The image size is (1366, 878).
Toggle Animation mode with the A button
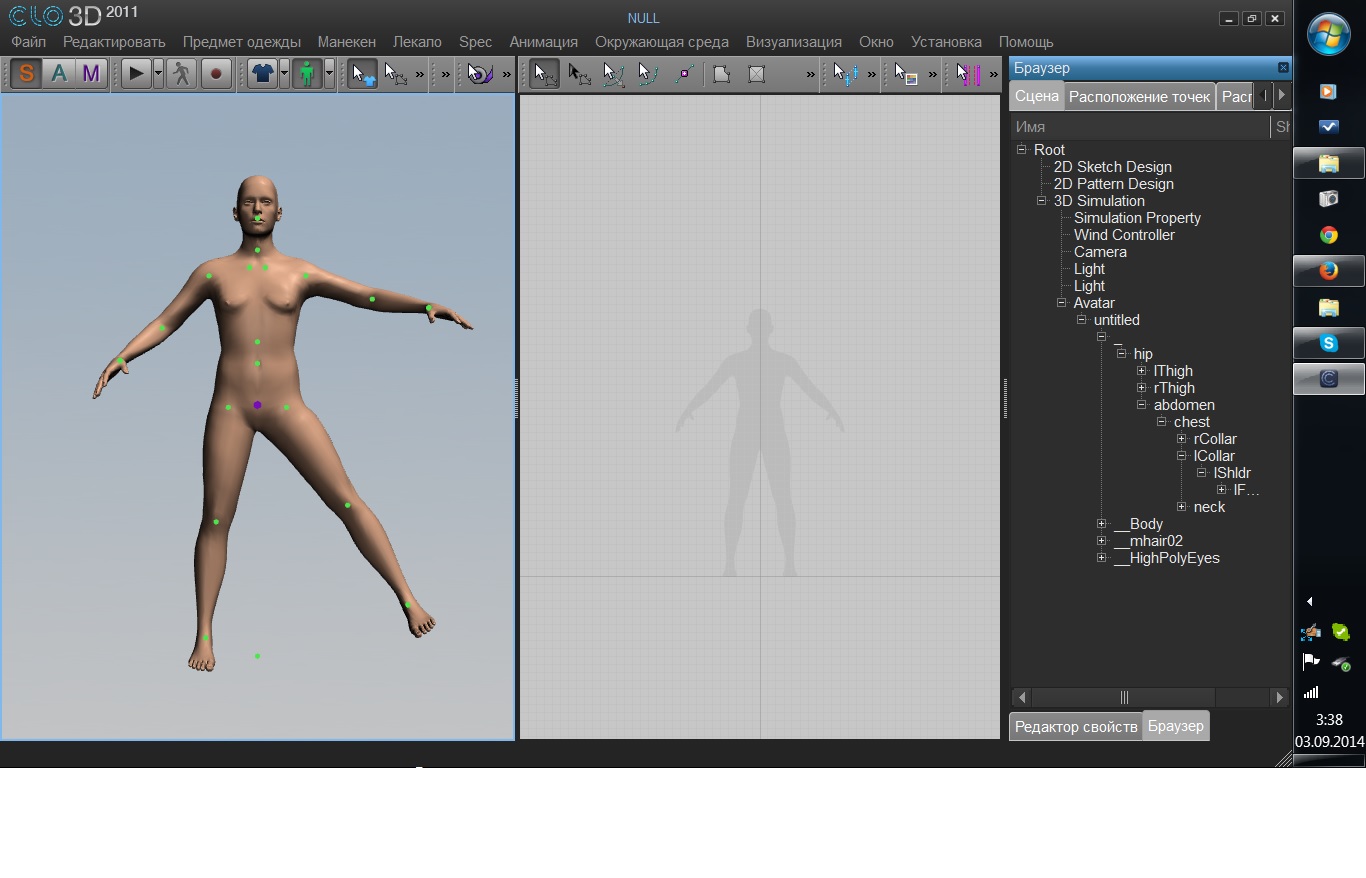click(59, 74)
